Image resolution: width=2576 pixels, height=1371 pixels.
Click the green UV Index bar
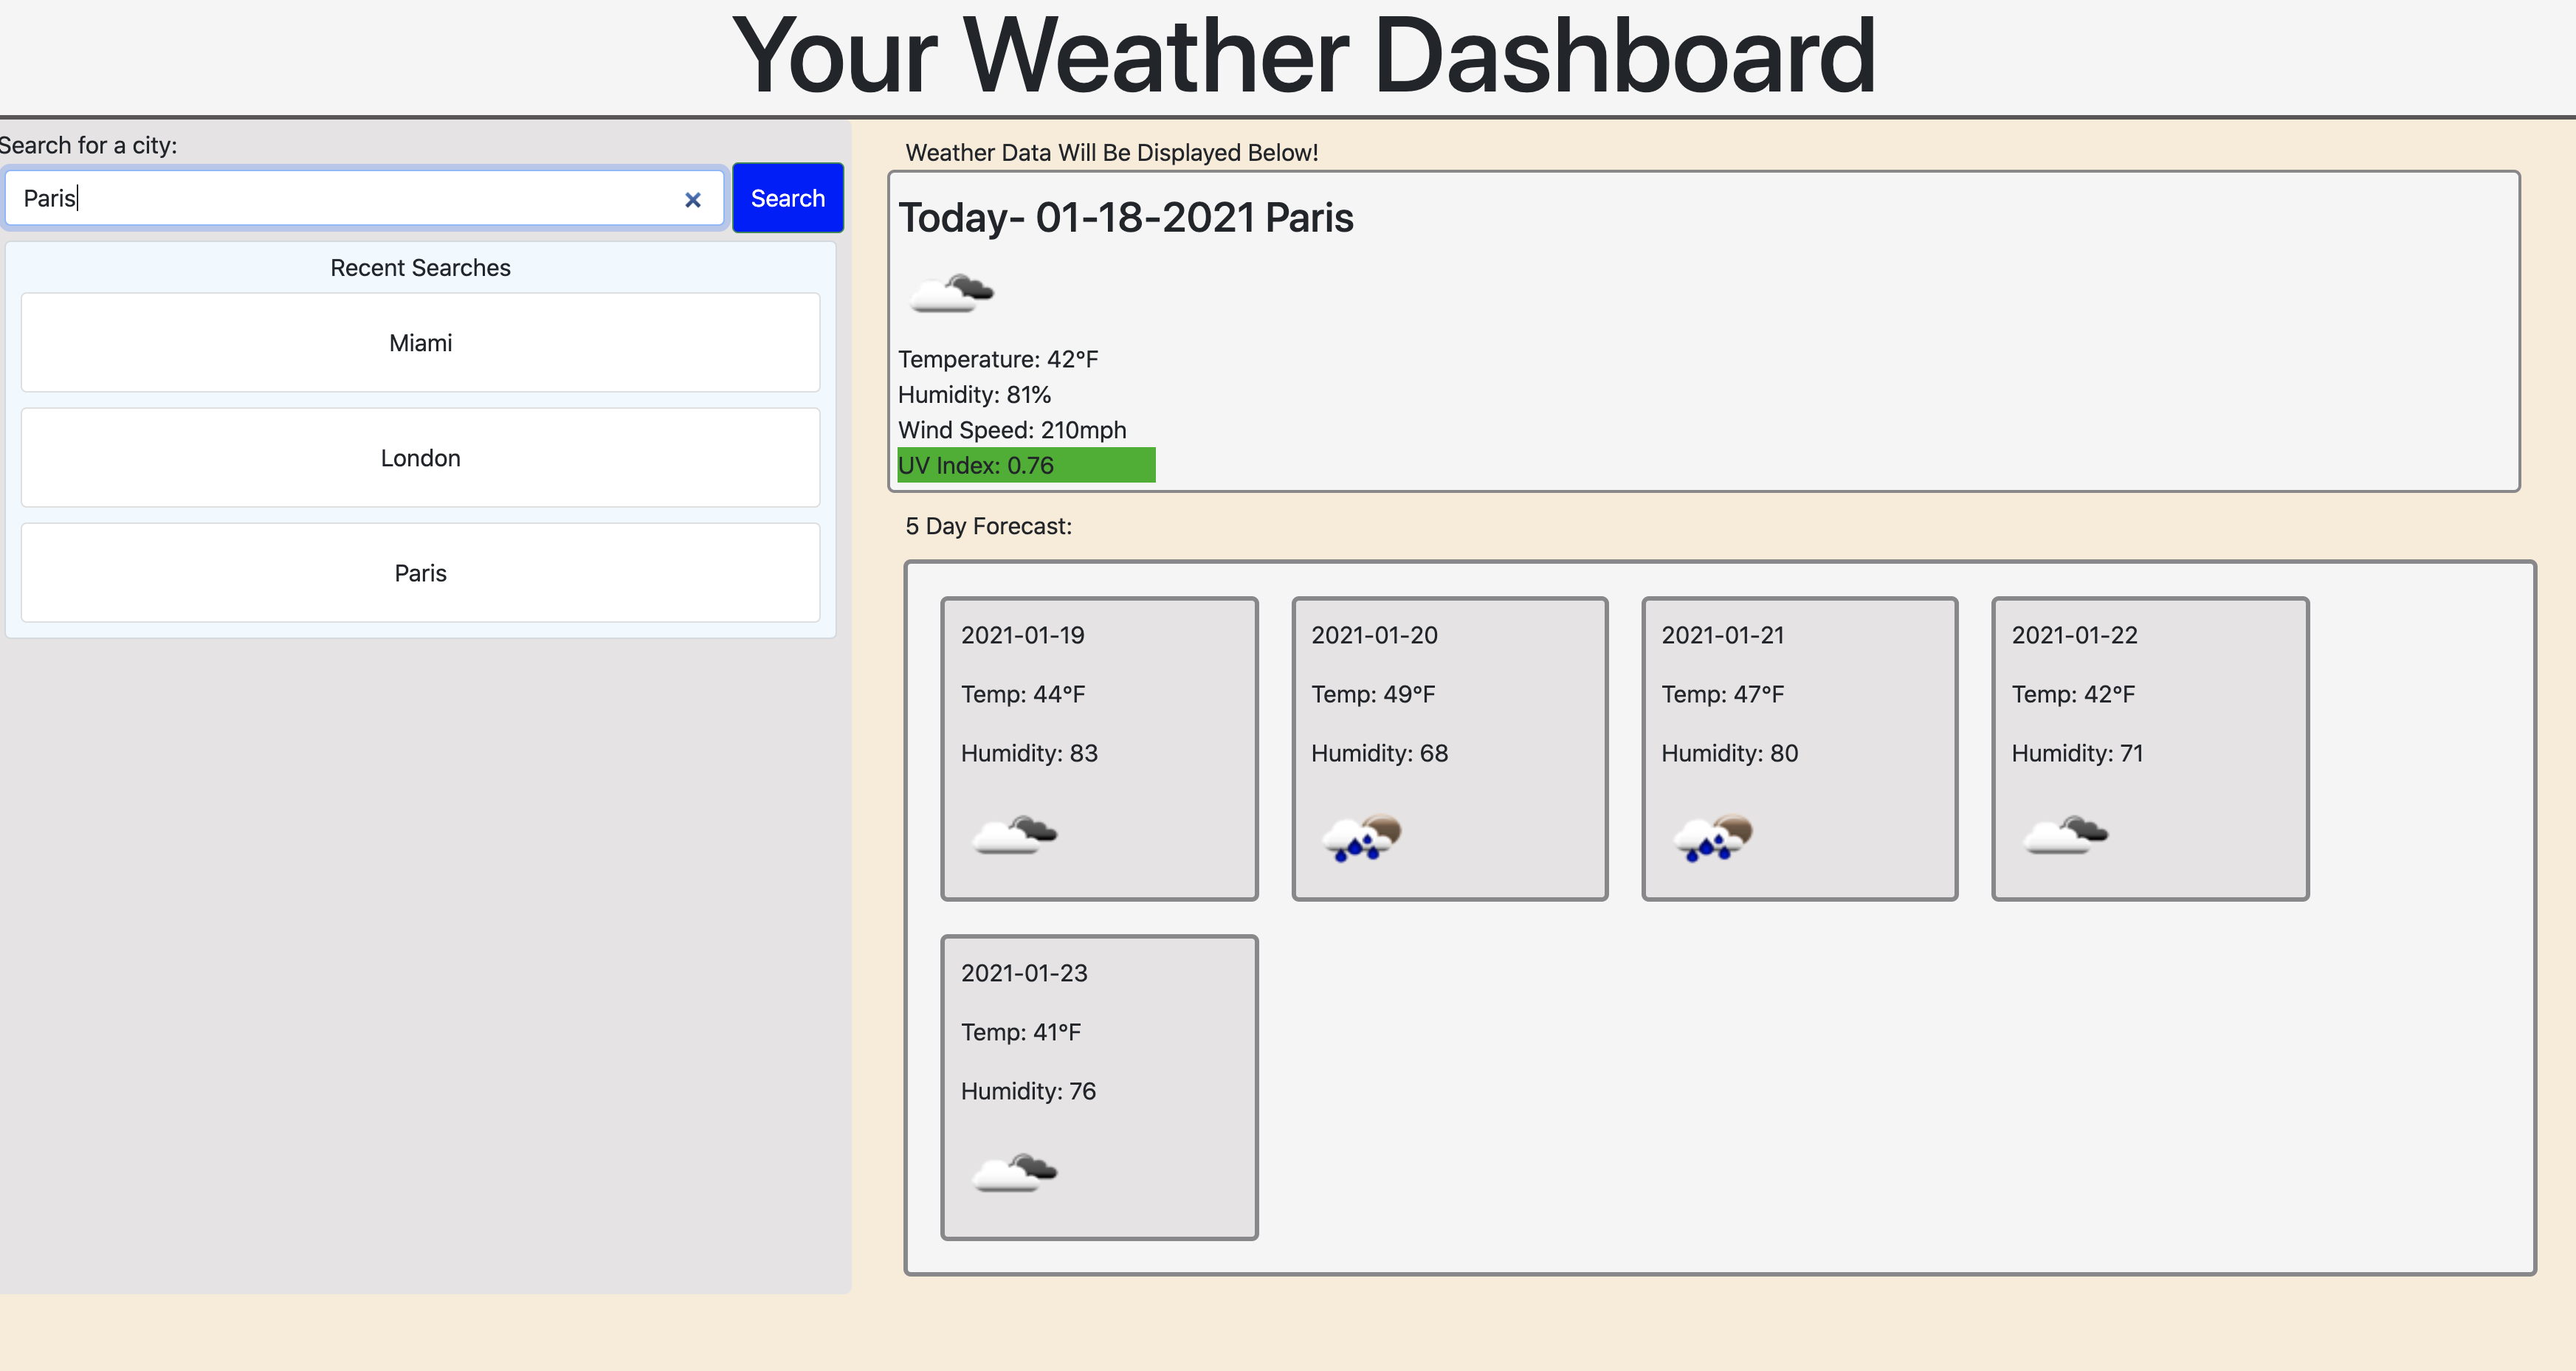point(1026,465)
